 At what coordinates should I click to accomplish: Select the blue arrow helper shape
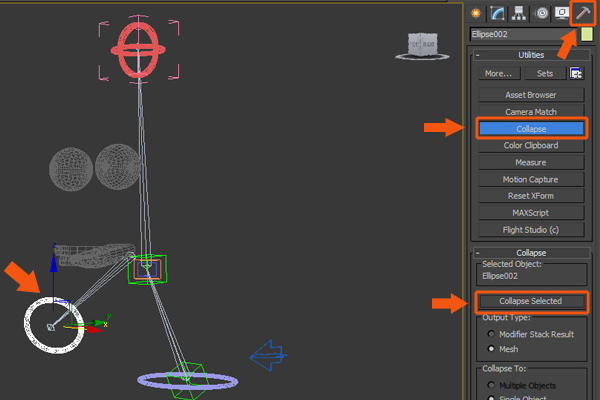[268, 356]
